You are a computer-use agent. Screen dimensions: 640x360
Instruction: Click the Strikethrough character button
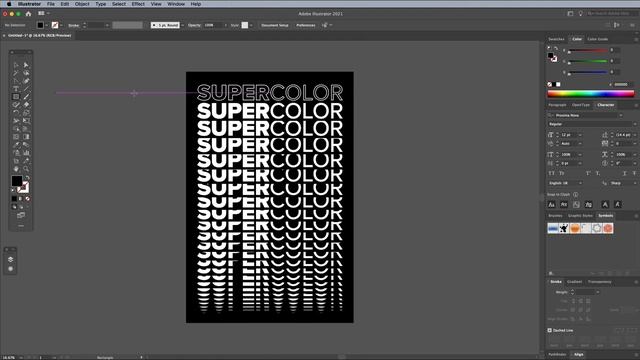[x=635, y=173]
